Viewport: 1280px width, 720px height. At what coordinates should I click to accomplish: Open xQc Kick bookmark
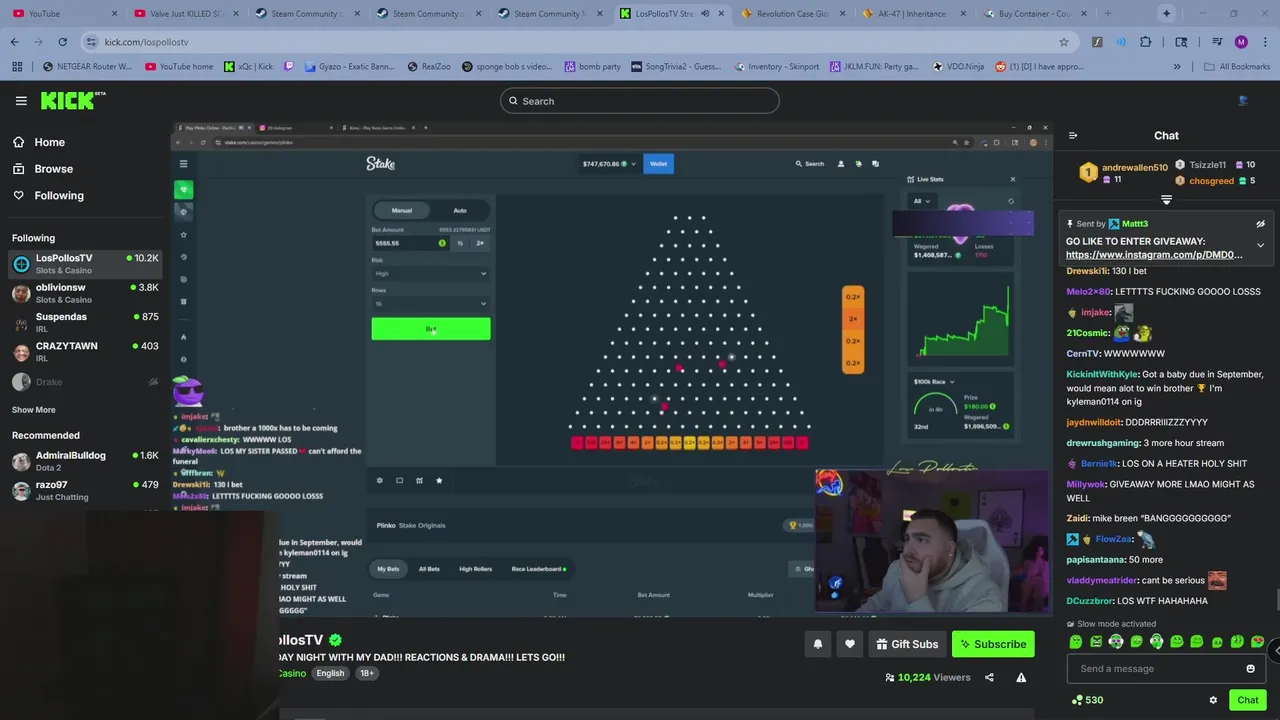pyautogui.click(x=248, y=67)
